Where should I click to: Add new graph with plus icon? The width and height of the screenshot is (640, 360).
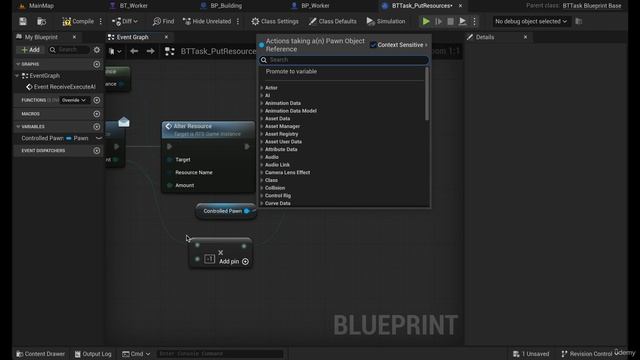(x=97, y=64)
